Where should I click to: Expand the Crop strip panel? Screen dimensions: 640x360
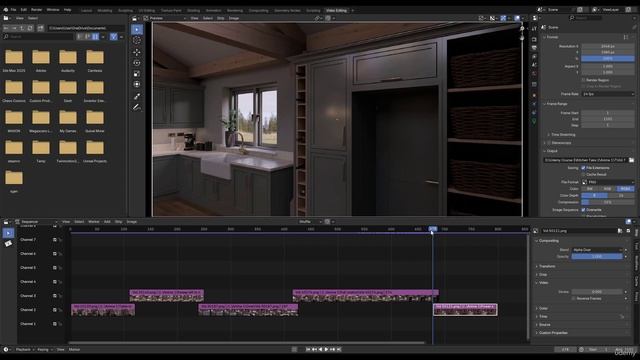point(542,274)
